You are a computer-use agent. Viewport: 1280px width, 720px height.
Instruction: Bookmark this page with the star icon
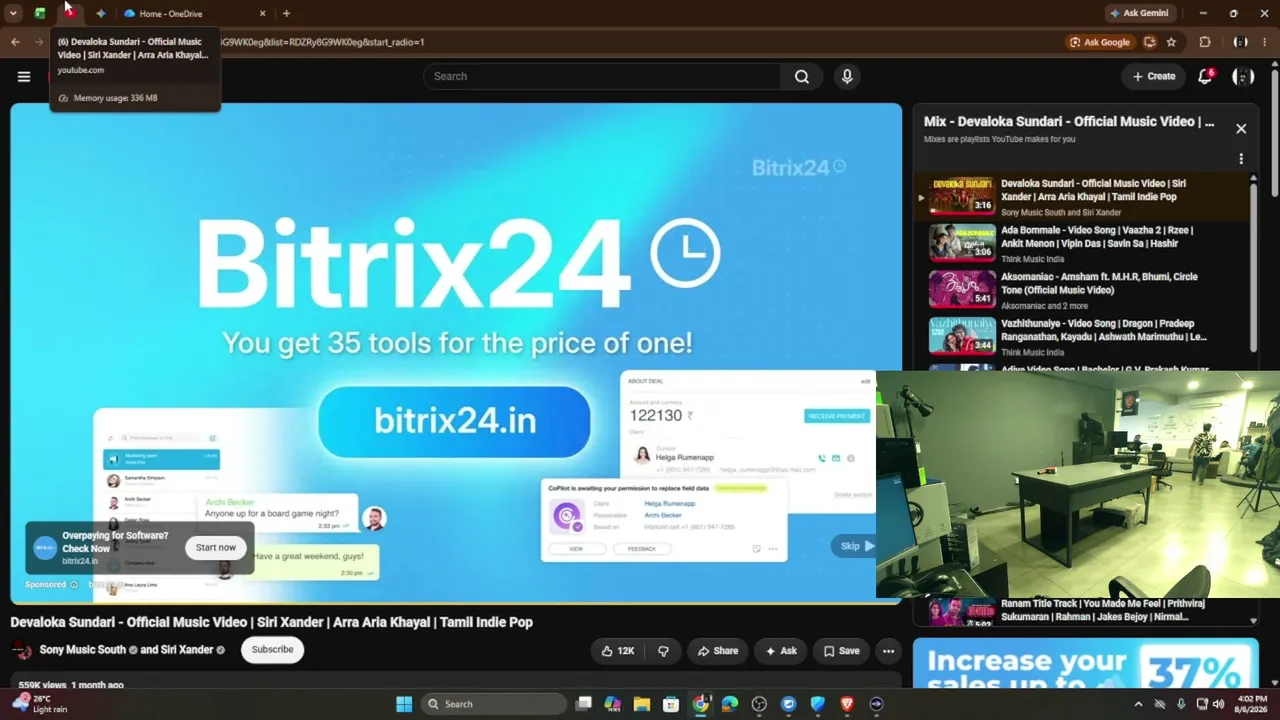pyautogui.click(x=1171, y=42)
